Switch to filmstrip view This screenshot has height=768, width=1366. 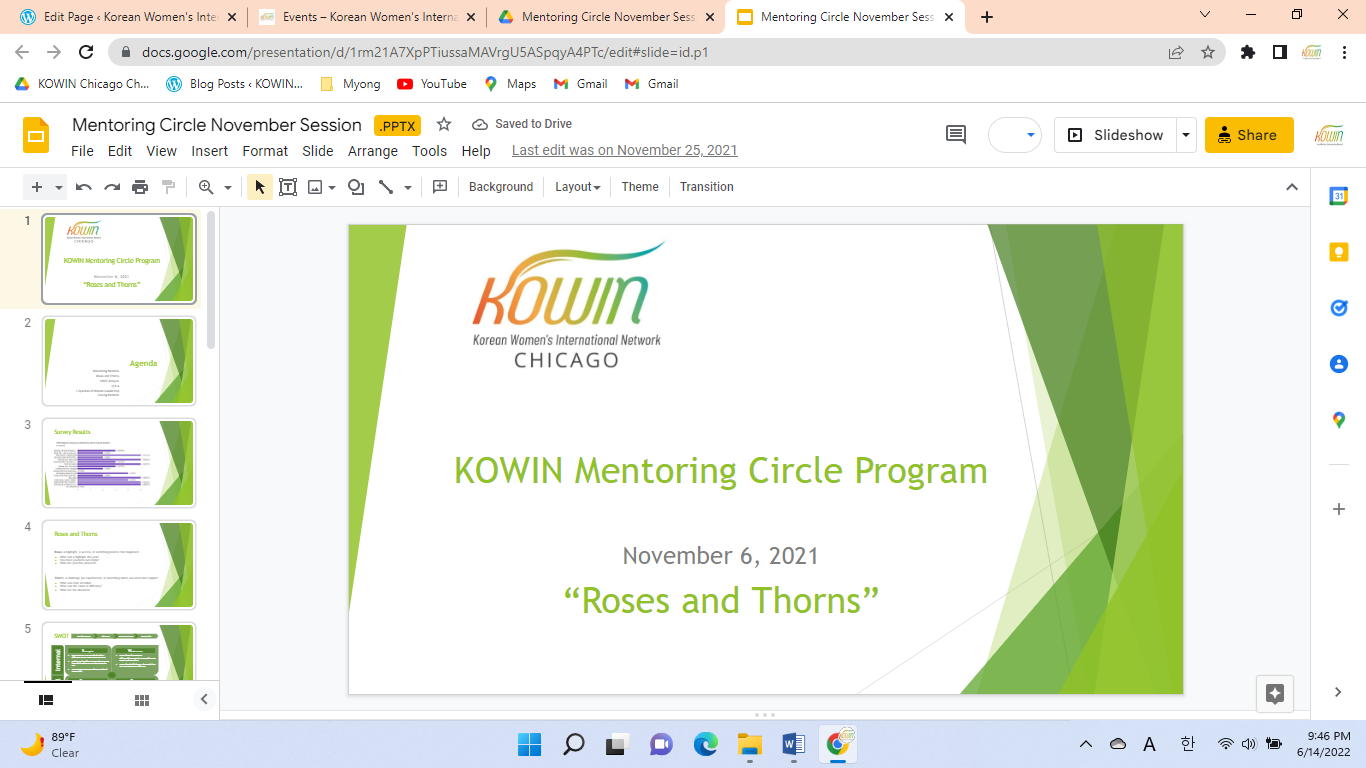click(46, 700)
